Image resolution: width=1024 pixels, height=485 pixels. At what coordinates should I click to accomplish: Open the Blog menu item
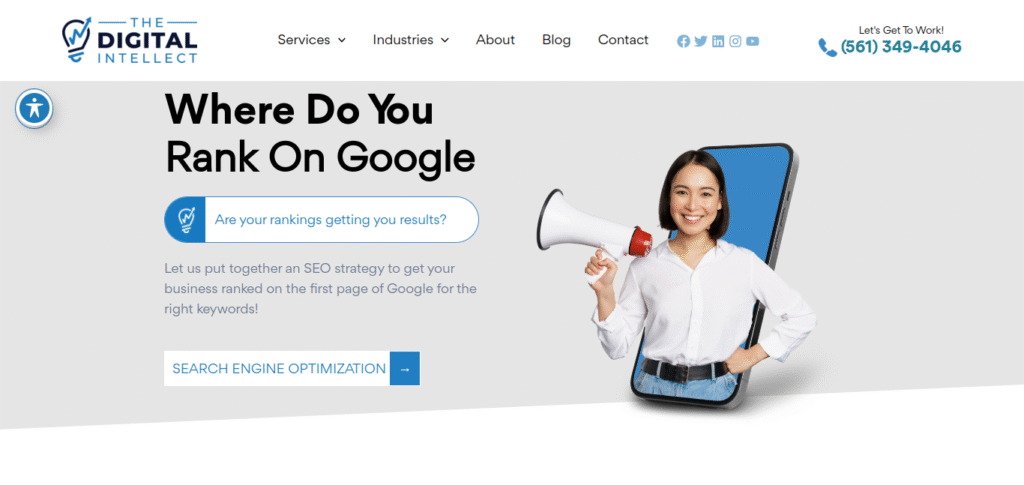point(556,40)
